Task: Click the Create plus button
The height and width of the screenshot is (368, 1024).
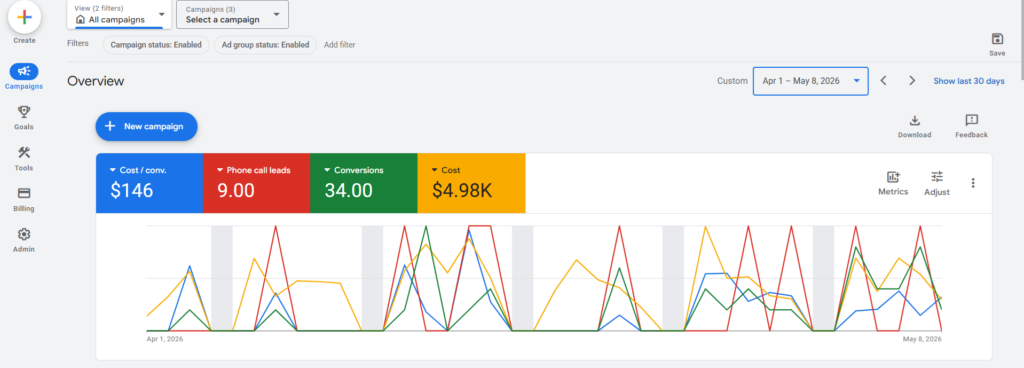Action: [x=24, y=18]
